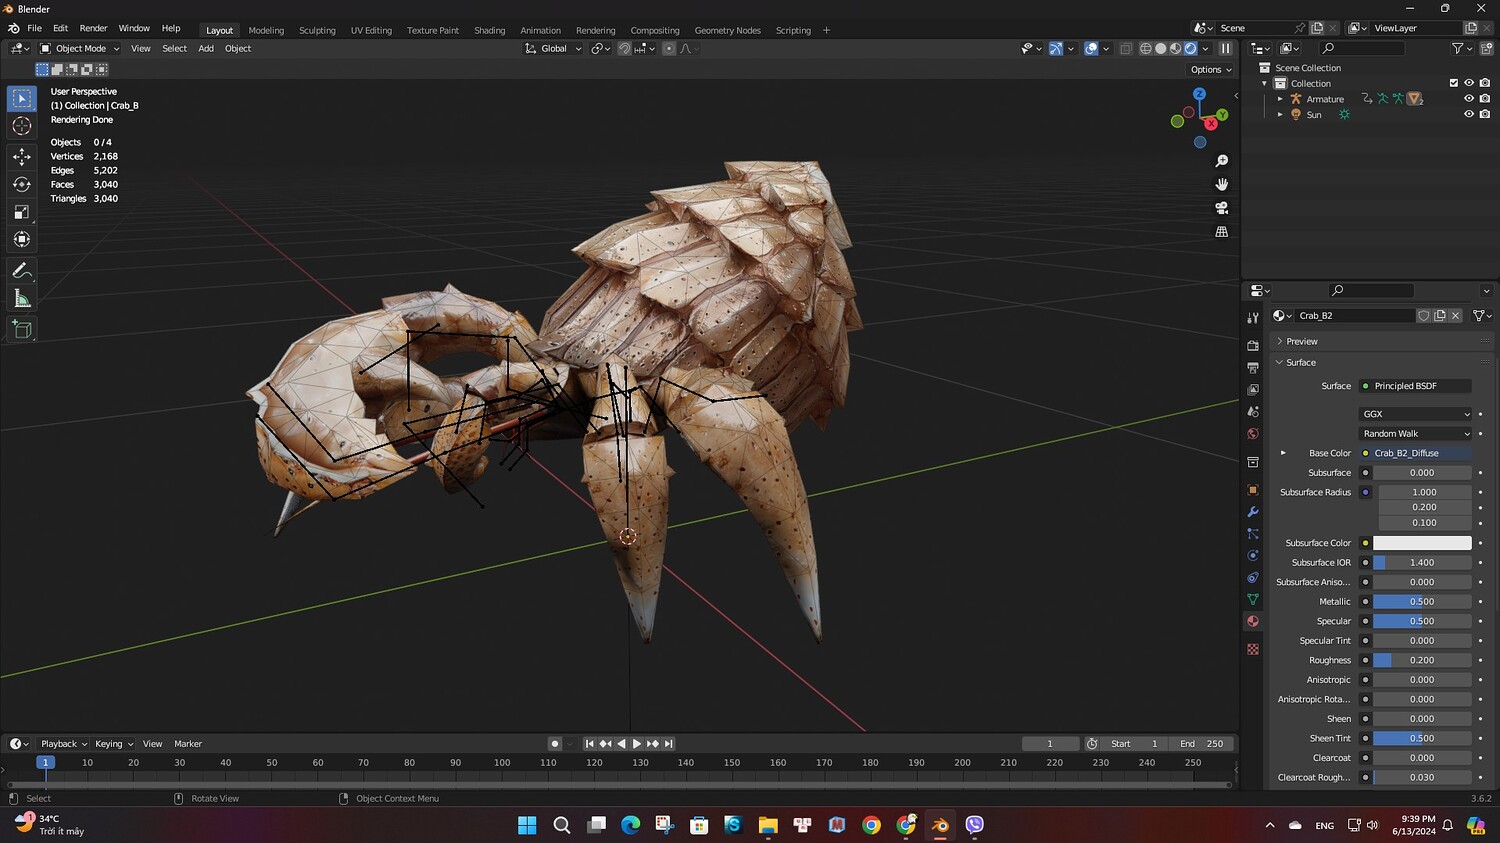
Task: Choose the Annotate tool
Action: point(21,271)
